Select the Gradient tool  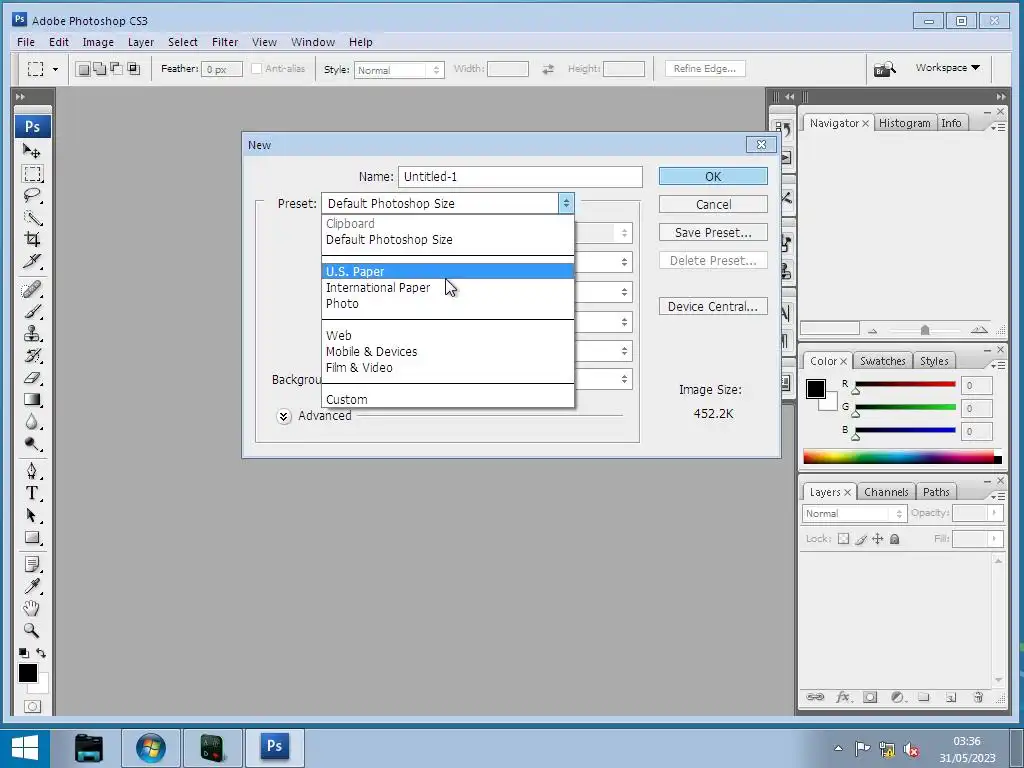pyautogui.click(x=31, y=400)
